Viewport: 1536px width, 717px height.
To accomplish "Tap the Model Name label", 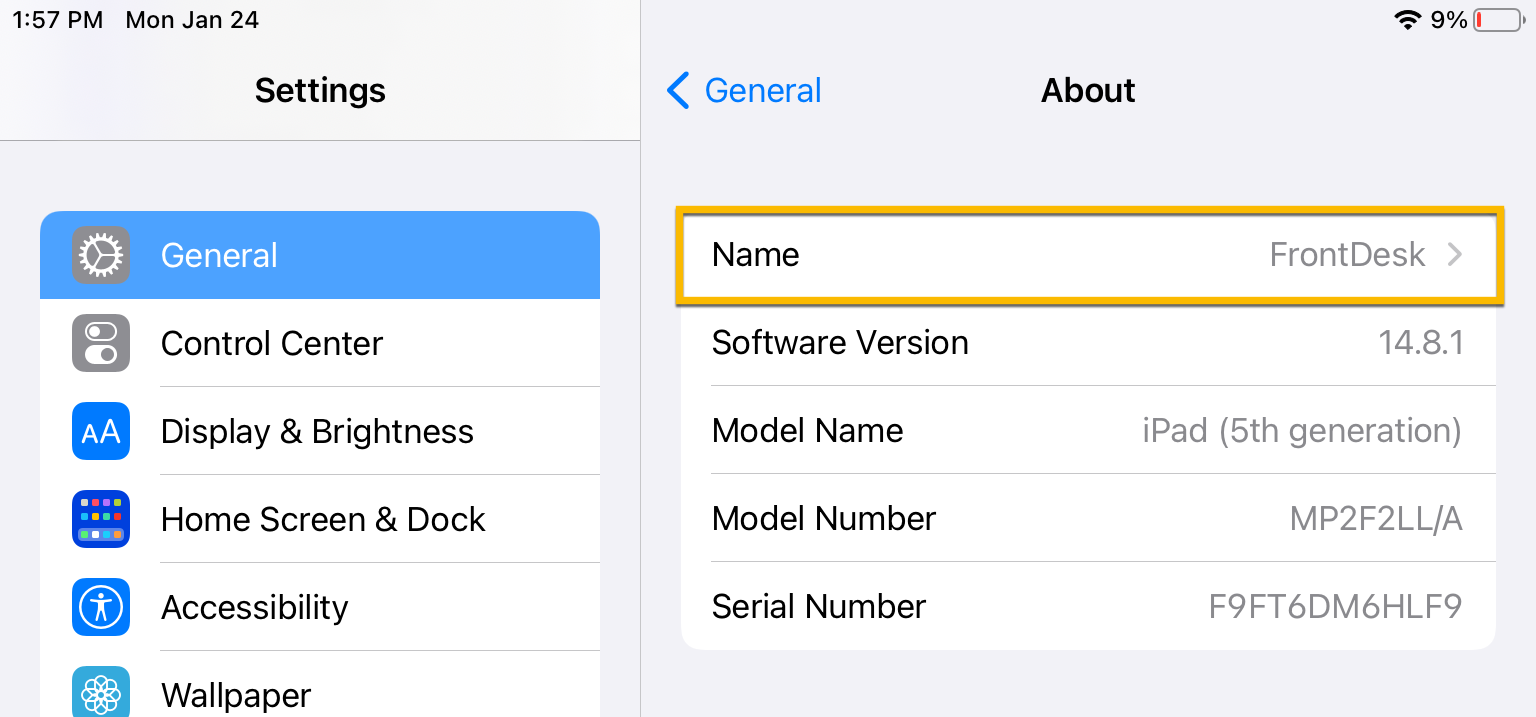I will 807,431.
